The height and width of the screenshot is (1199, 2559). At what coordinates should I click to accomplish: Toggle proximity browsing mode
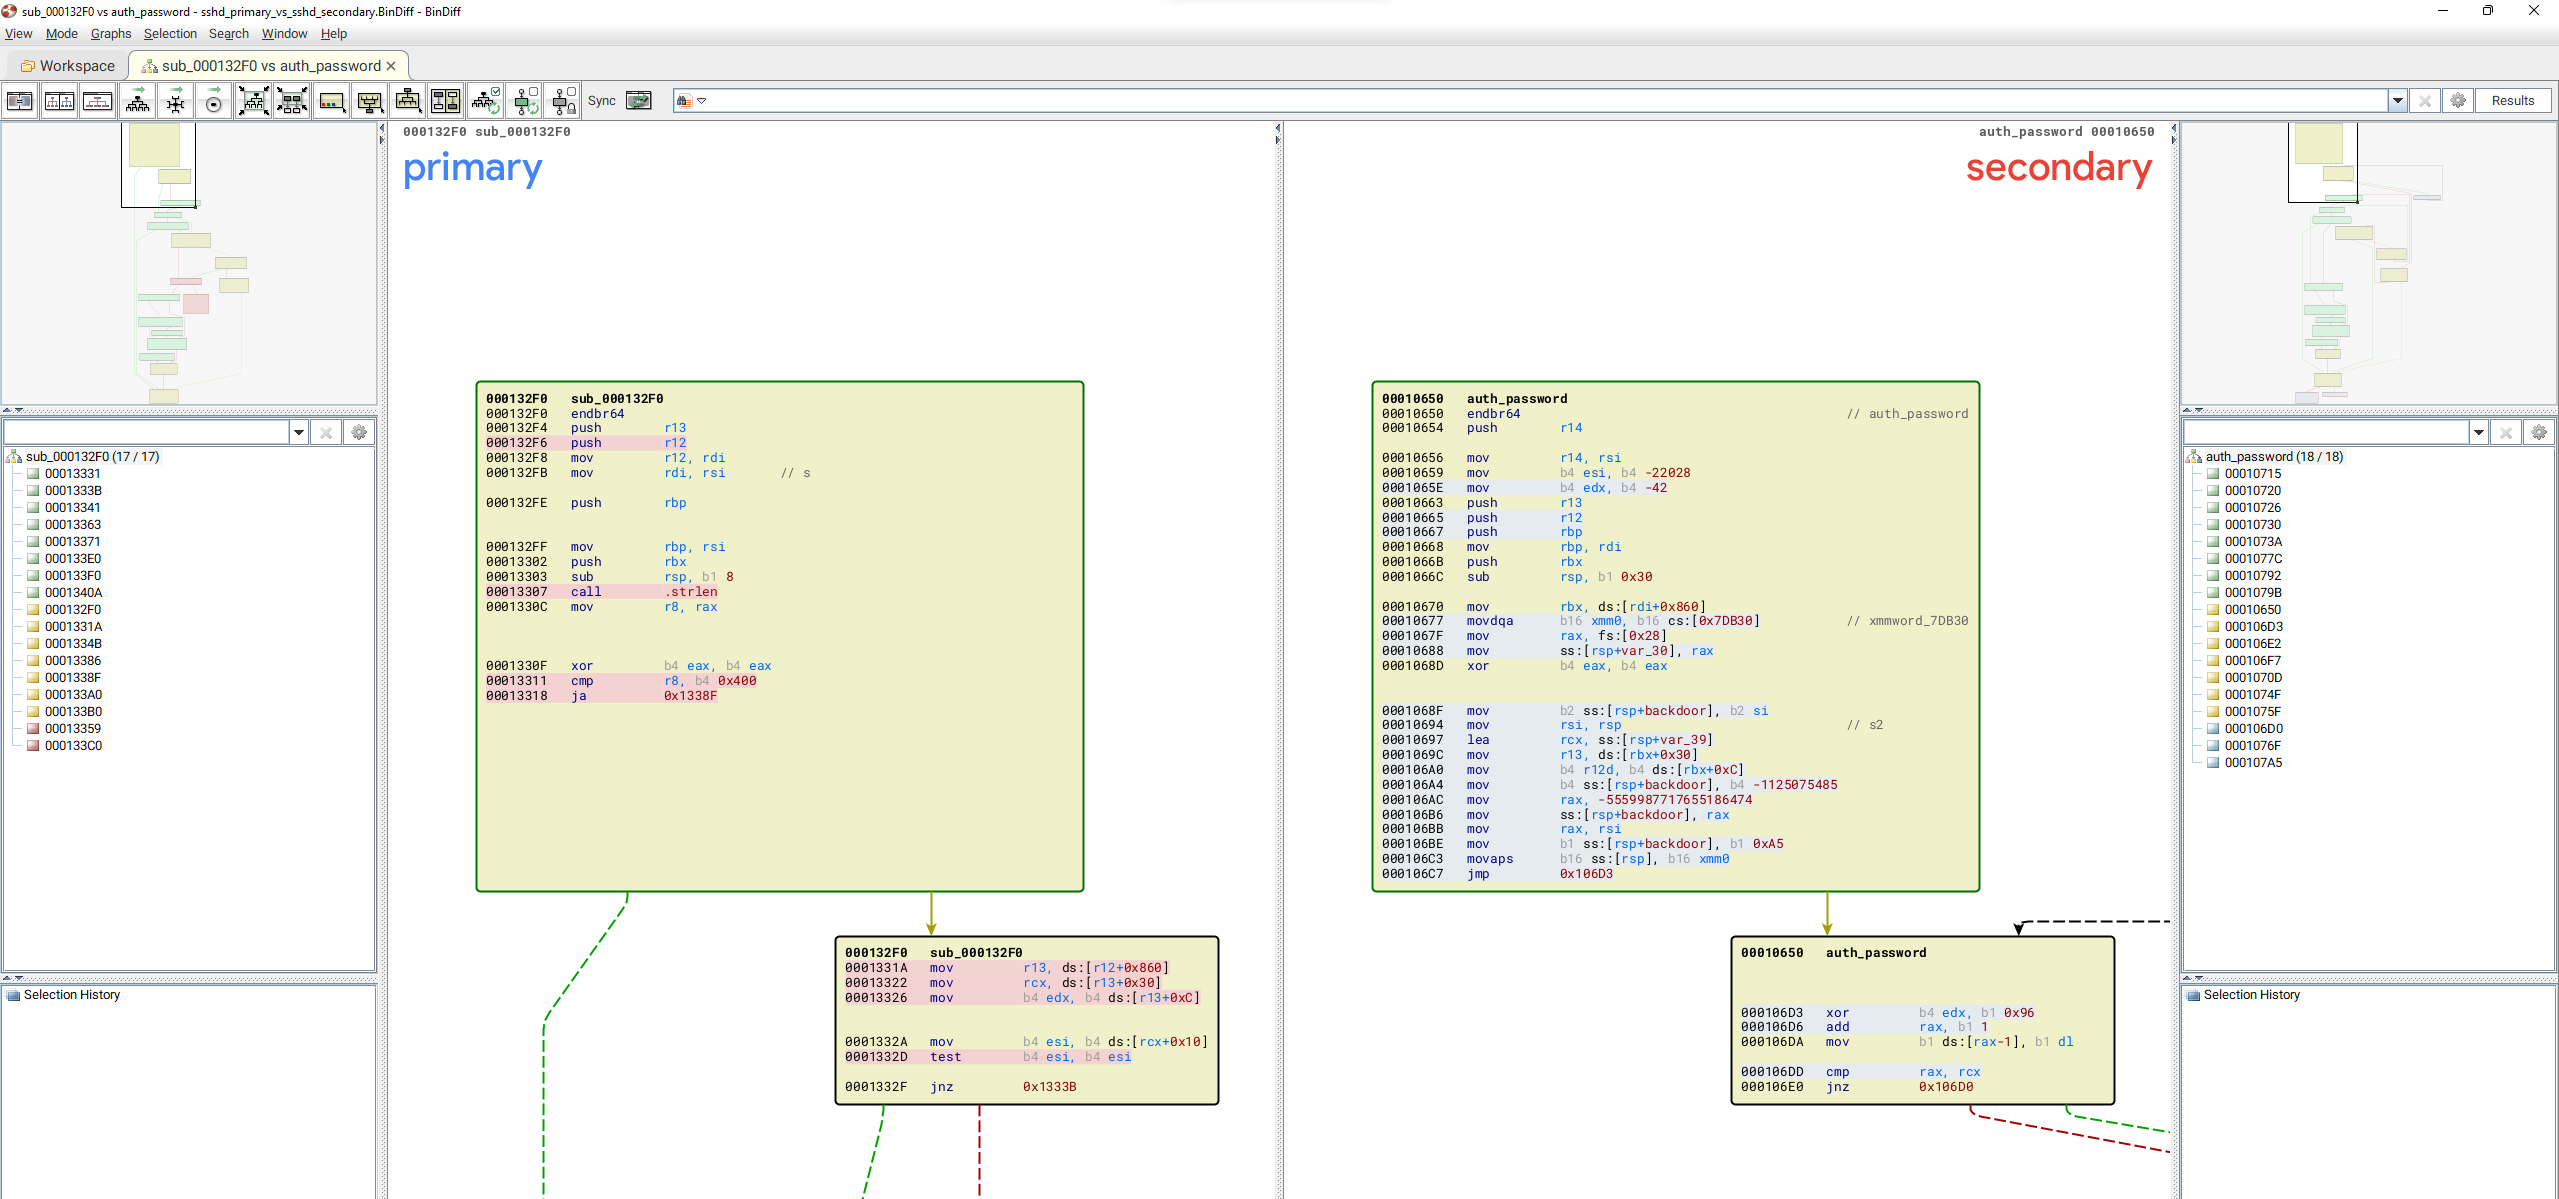[x=525, y=101]
